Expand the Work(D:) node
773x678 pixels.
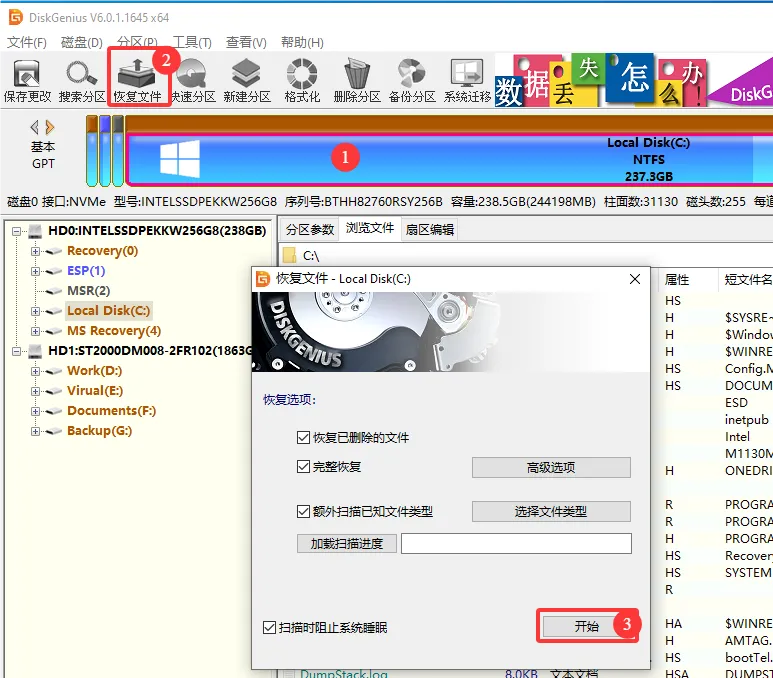35,371
